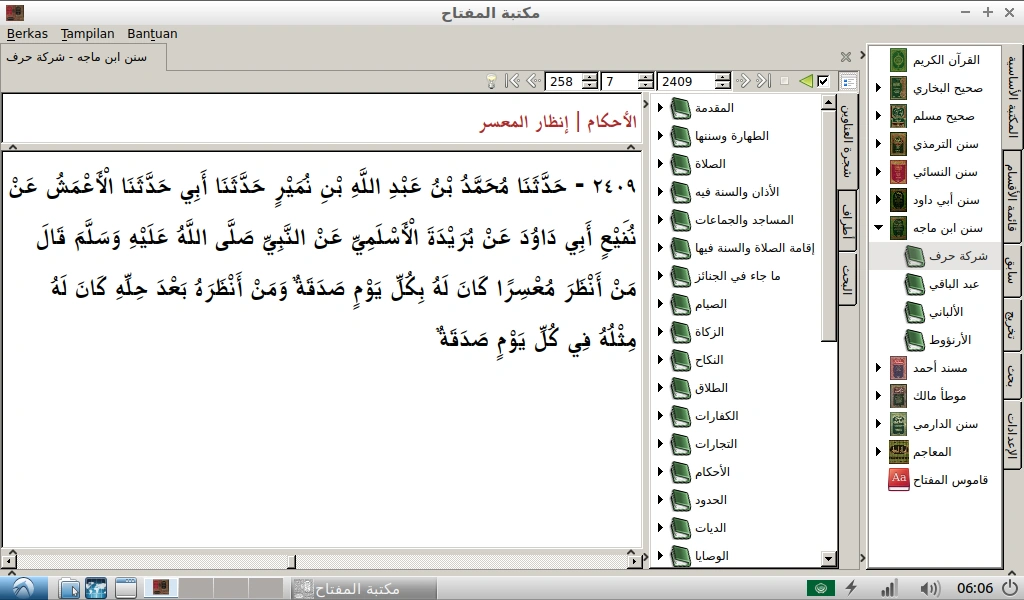Viewport: 1024px width, 600px height.
Task: Click the green back-arrow navigation icon
Action: pos(806,81)
